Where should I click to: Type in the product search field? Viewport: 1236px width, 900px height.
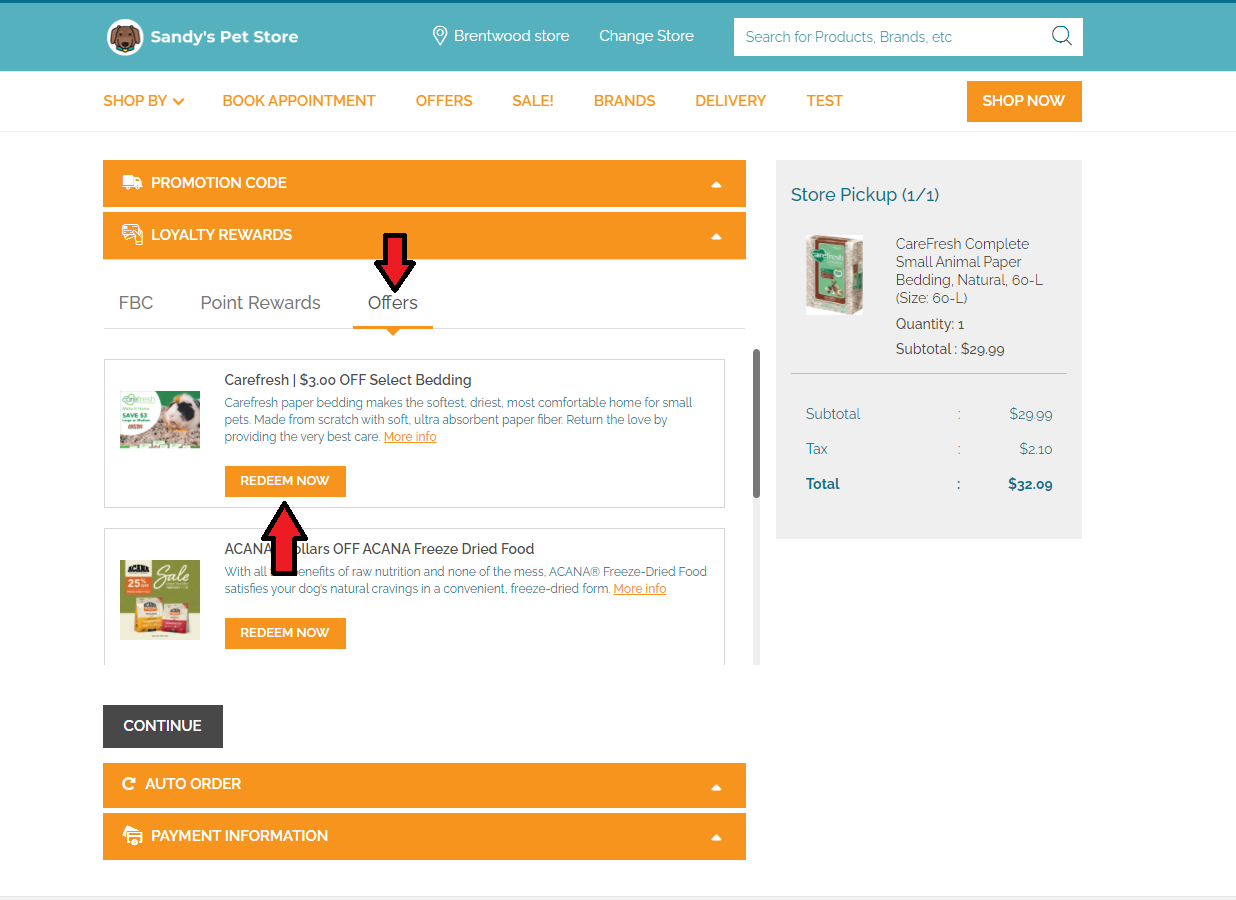[x=890, y=37]
